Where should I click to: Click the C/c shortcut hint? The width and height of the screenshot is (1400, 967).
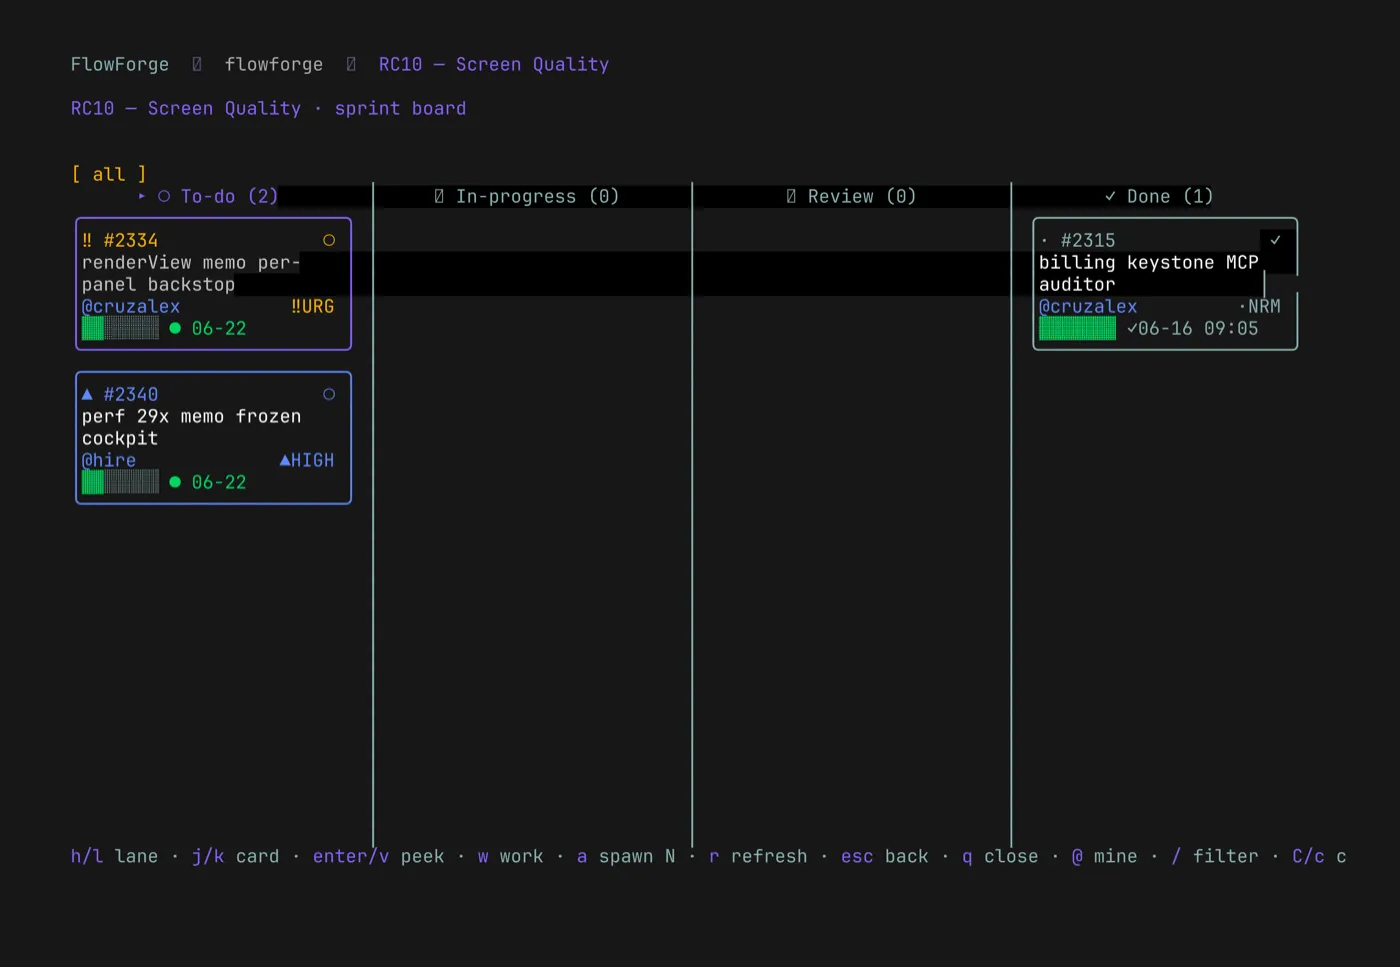tap(1319, 856)
